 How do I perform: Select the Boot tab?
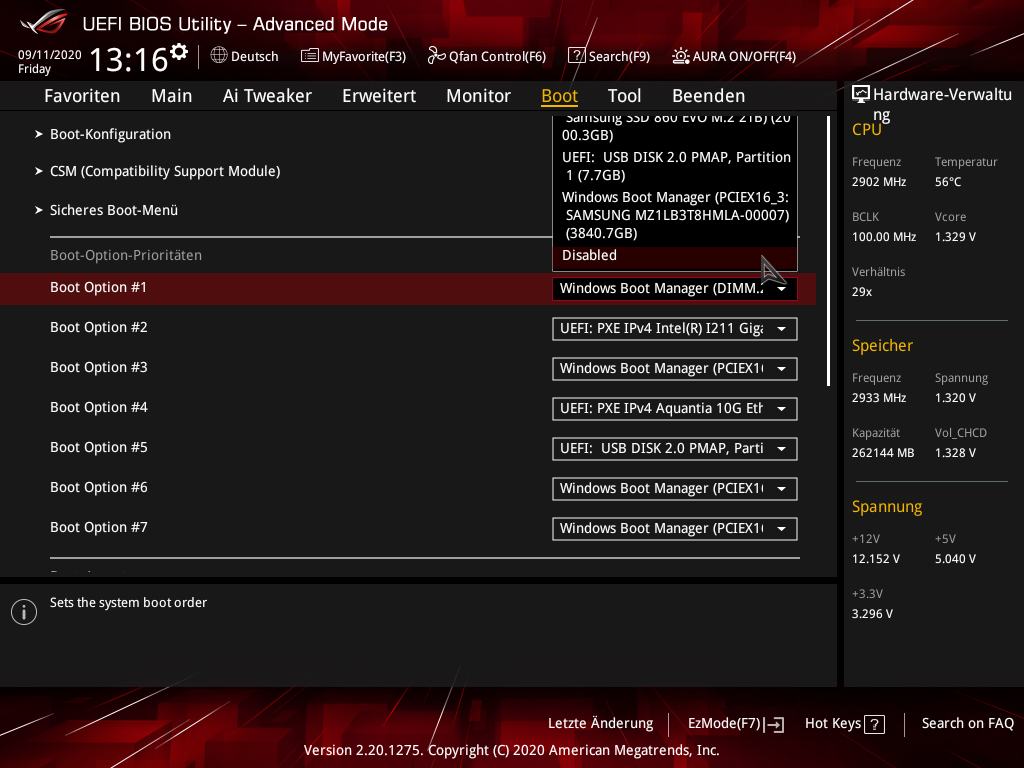(x=560, y=96)
